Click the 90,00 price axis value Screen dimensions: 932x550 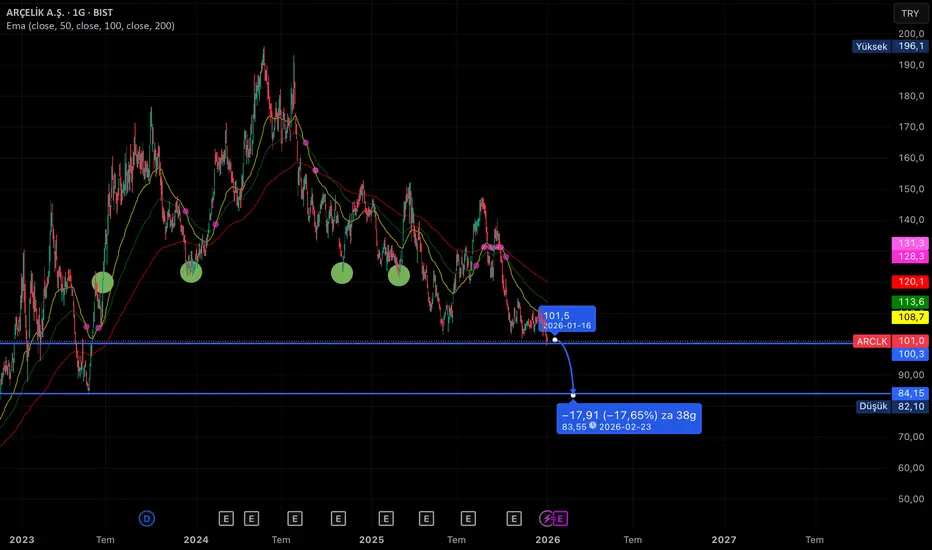tap(911, 375)
